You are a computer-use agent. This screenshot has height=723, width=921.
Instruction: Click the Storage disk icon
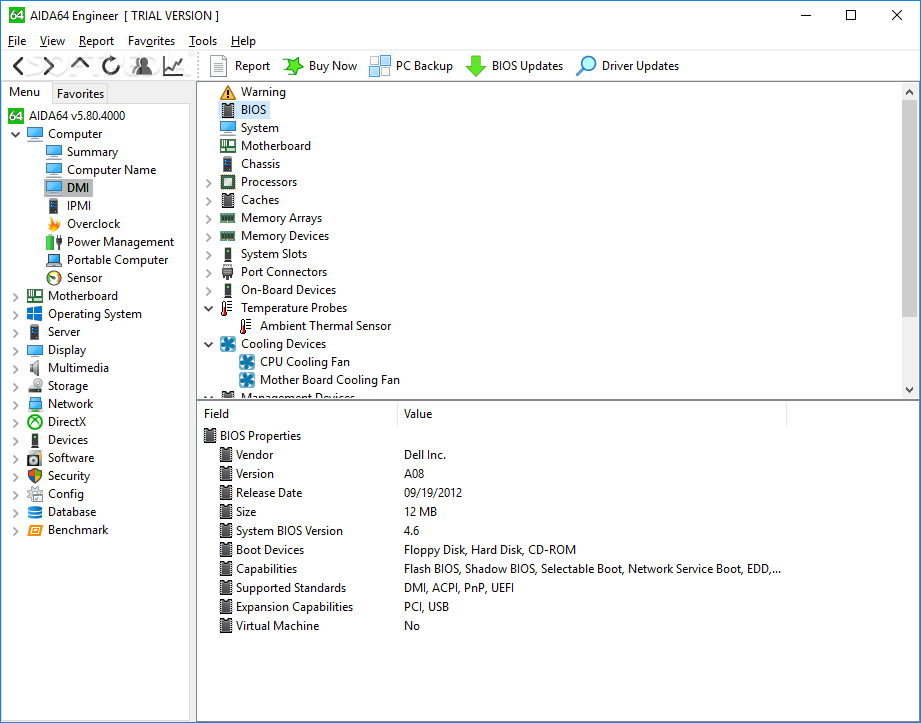click(35, 386)
